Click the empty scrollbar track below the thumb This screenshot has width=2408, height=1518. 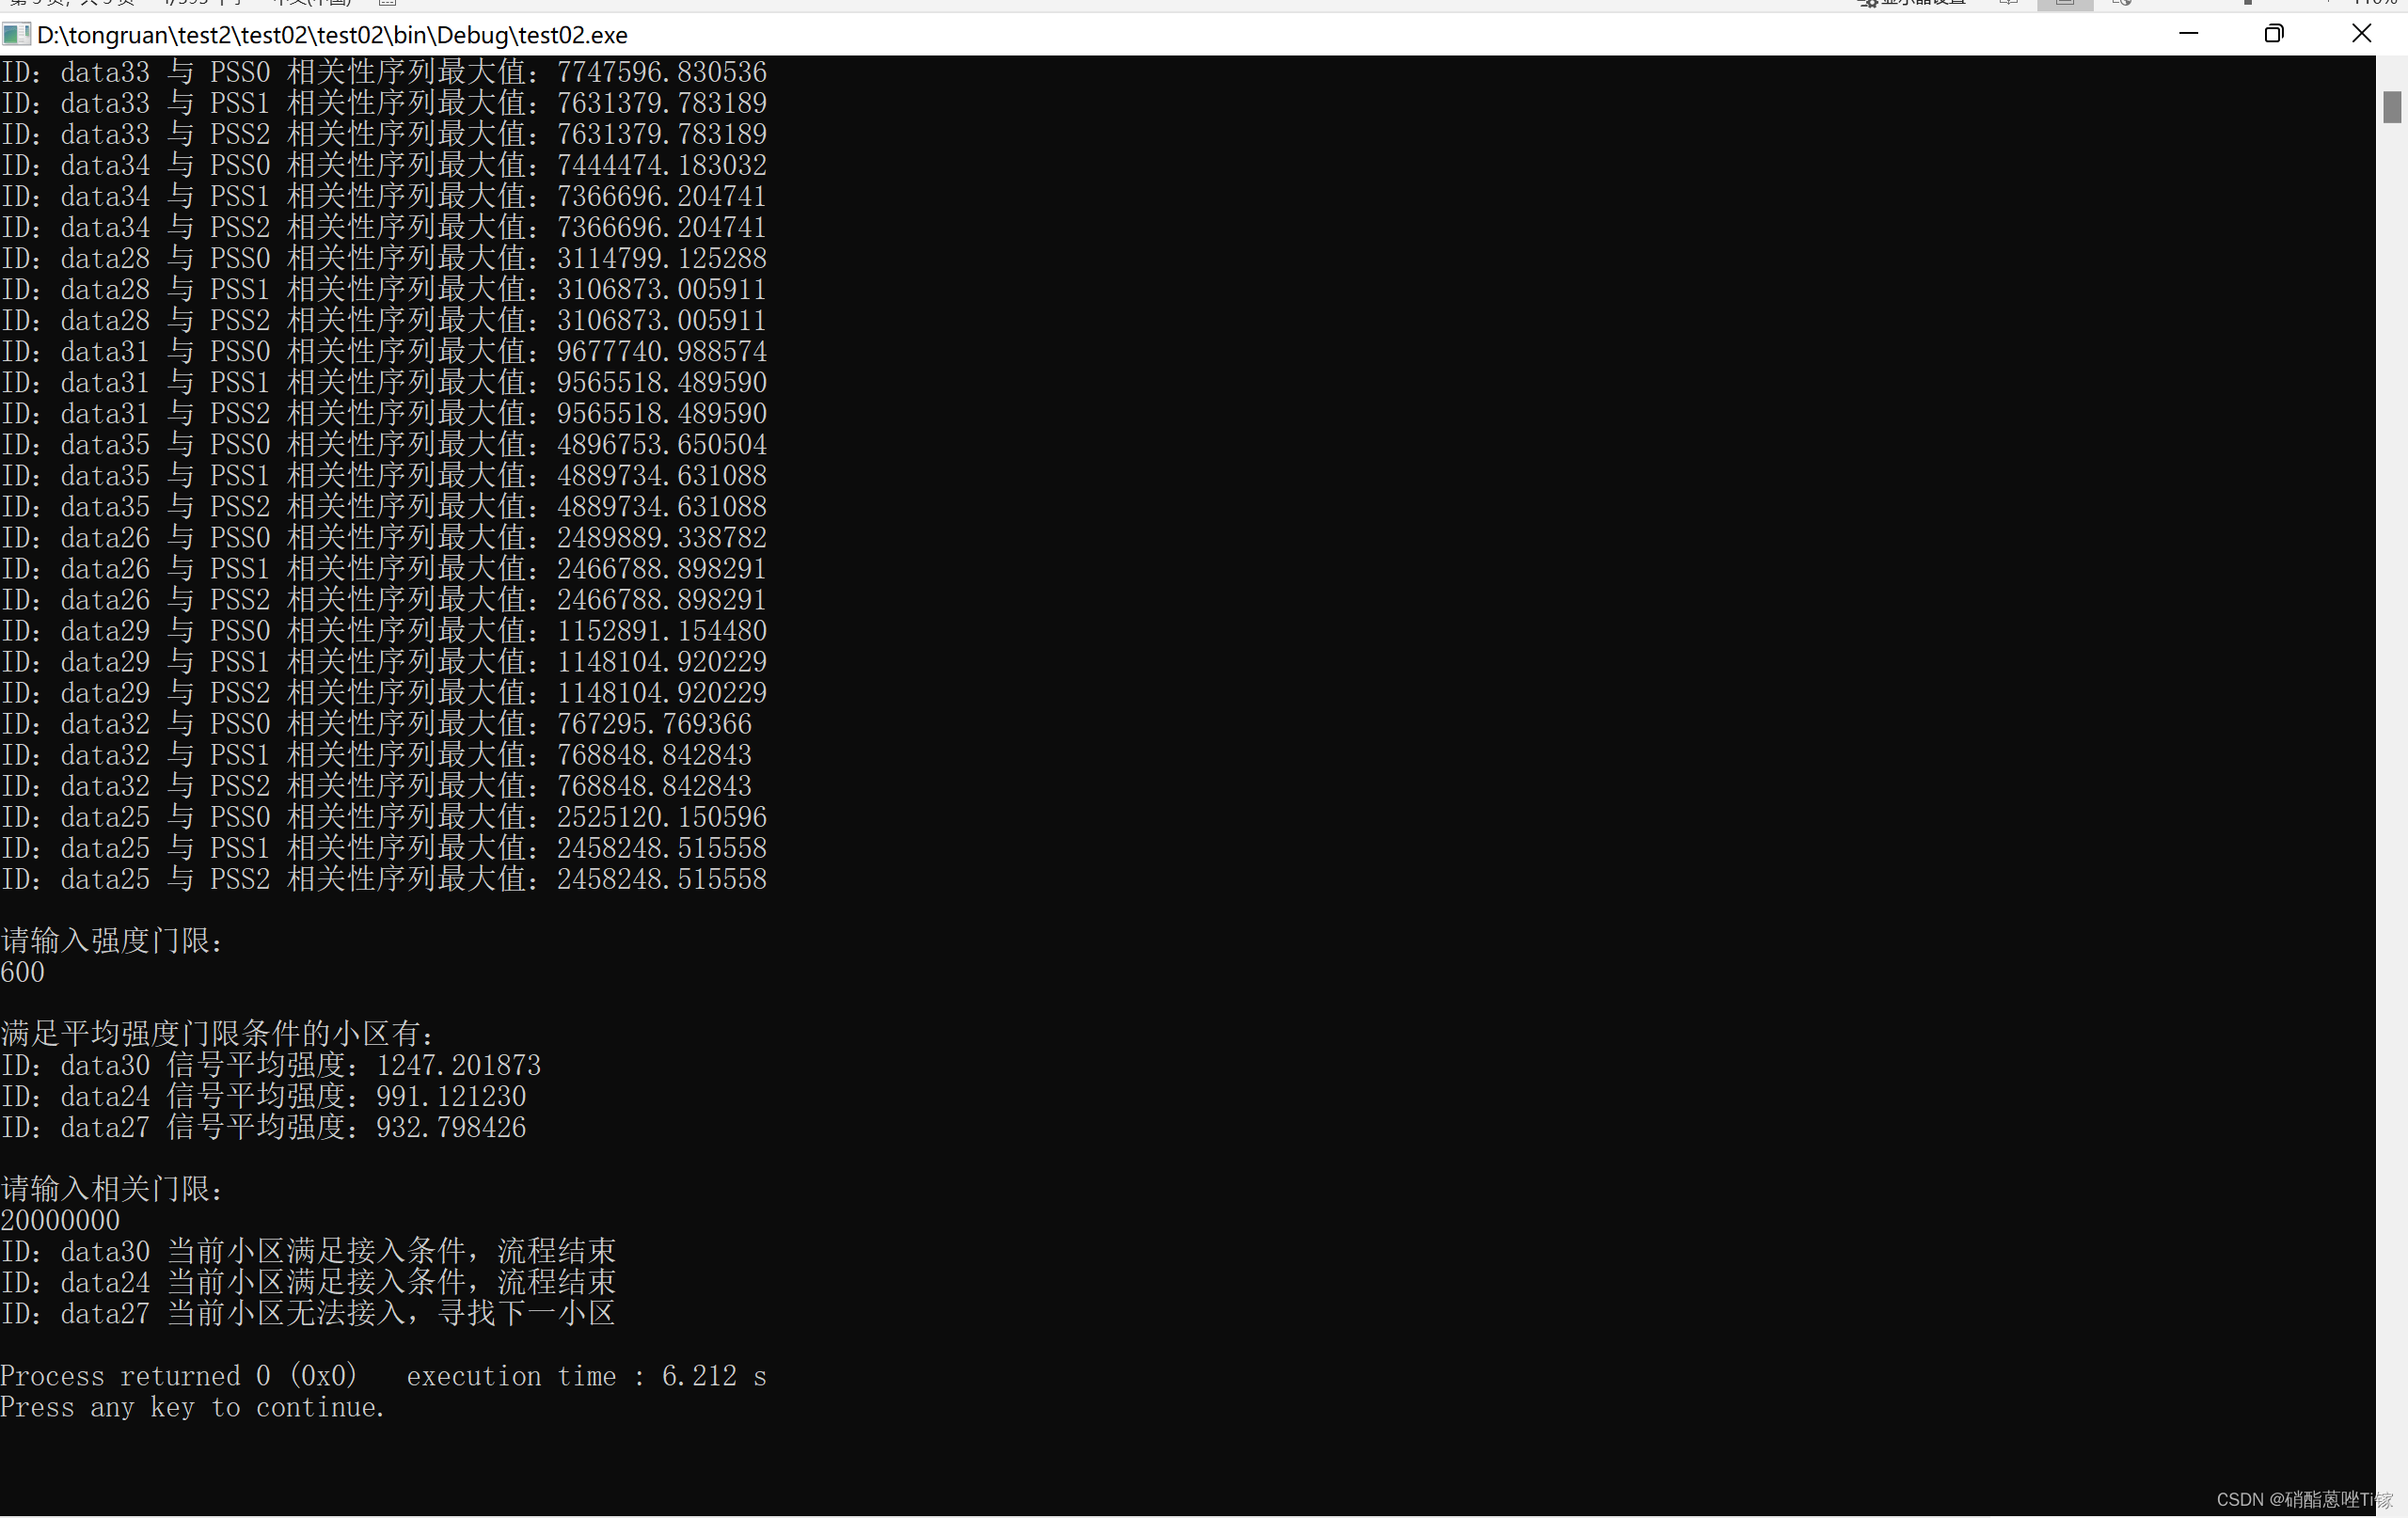point(2391,800)
